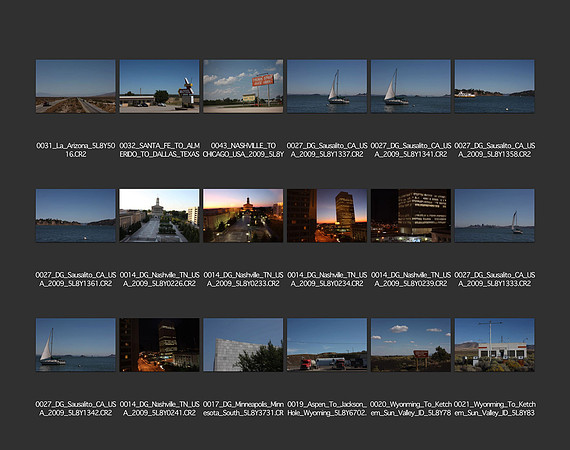This screenshot has width=570, height=450.
Task: Choose the 0021 Wyoming gas station thumbnail
Action: (x=494, y=345)
